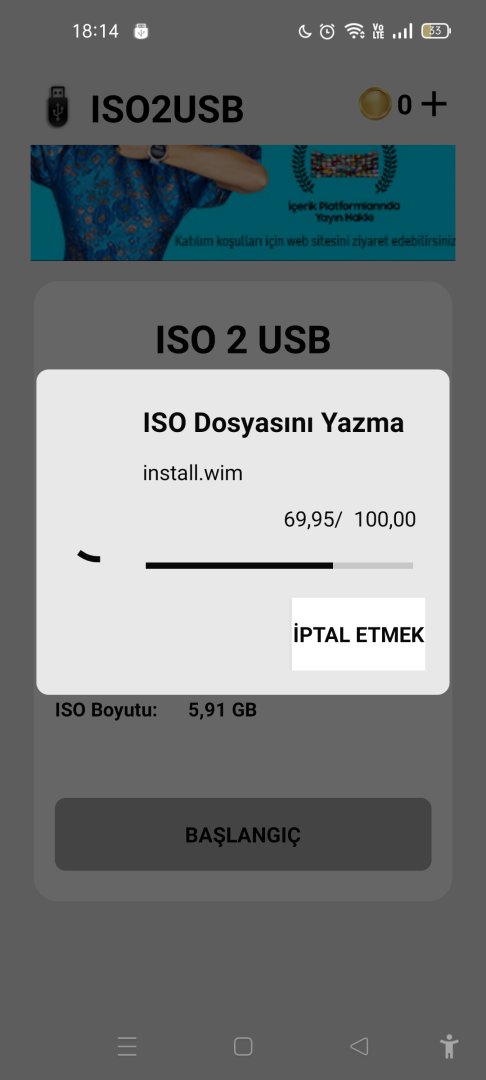Open the accessibility shortcut icon

449,1046
